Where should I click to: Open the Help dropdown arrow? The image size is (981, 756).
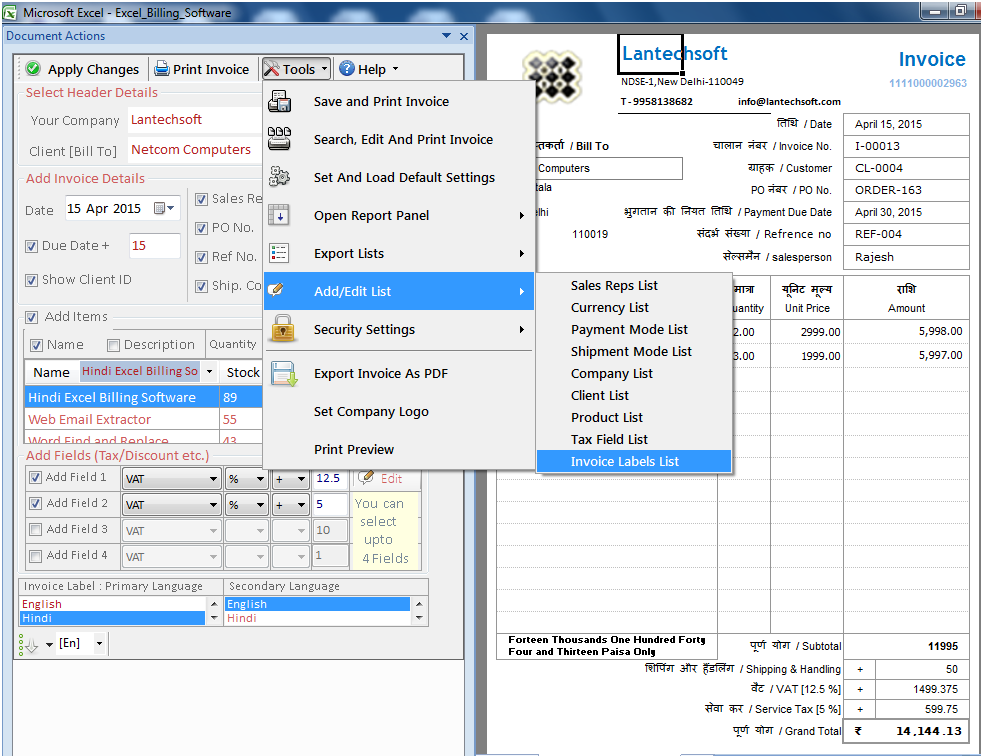click(x=395, y=69)
